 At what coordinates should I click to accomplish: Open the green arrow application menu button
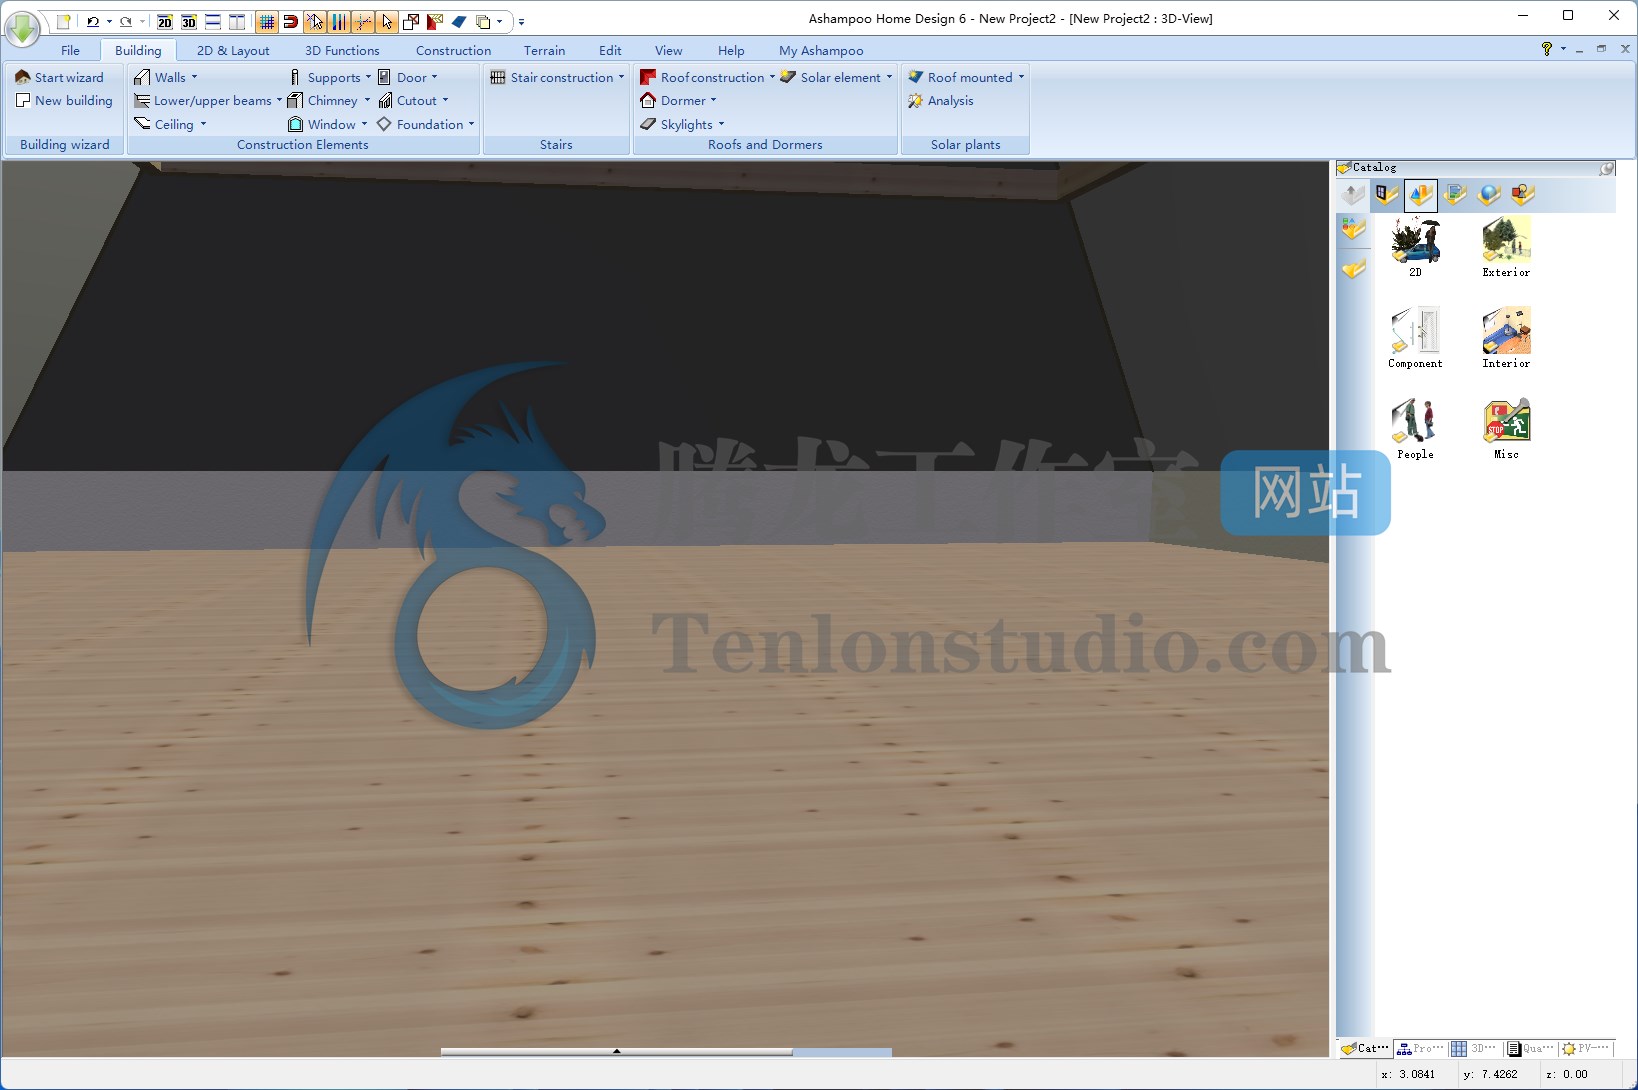tap(22, 28)
